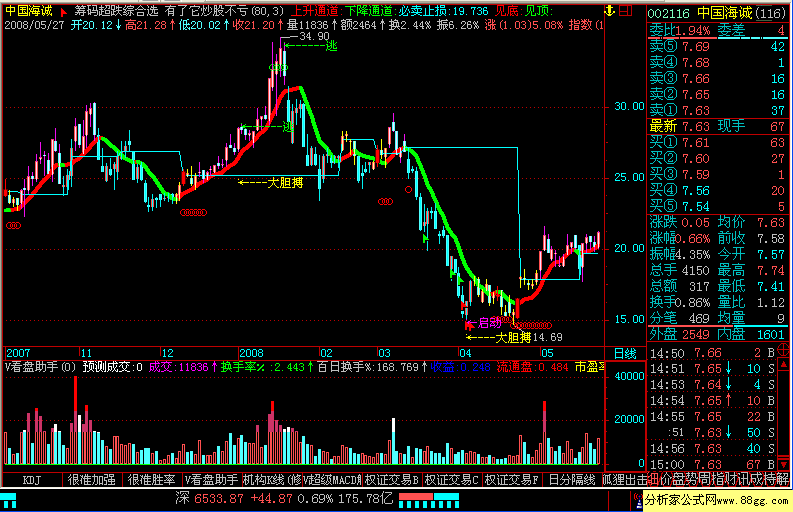Viewport: 793px width, 512px height.
Task: Click the 筹码超跌综合选 indicator title
Action: tap(116, 11)
